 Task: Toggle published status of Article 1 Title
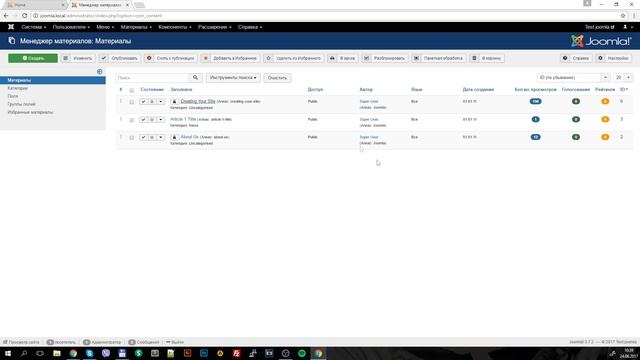tap(143, 119)
